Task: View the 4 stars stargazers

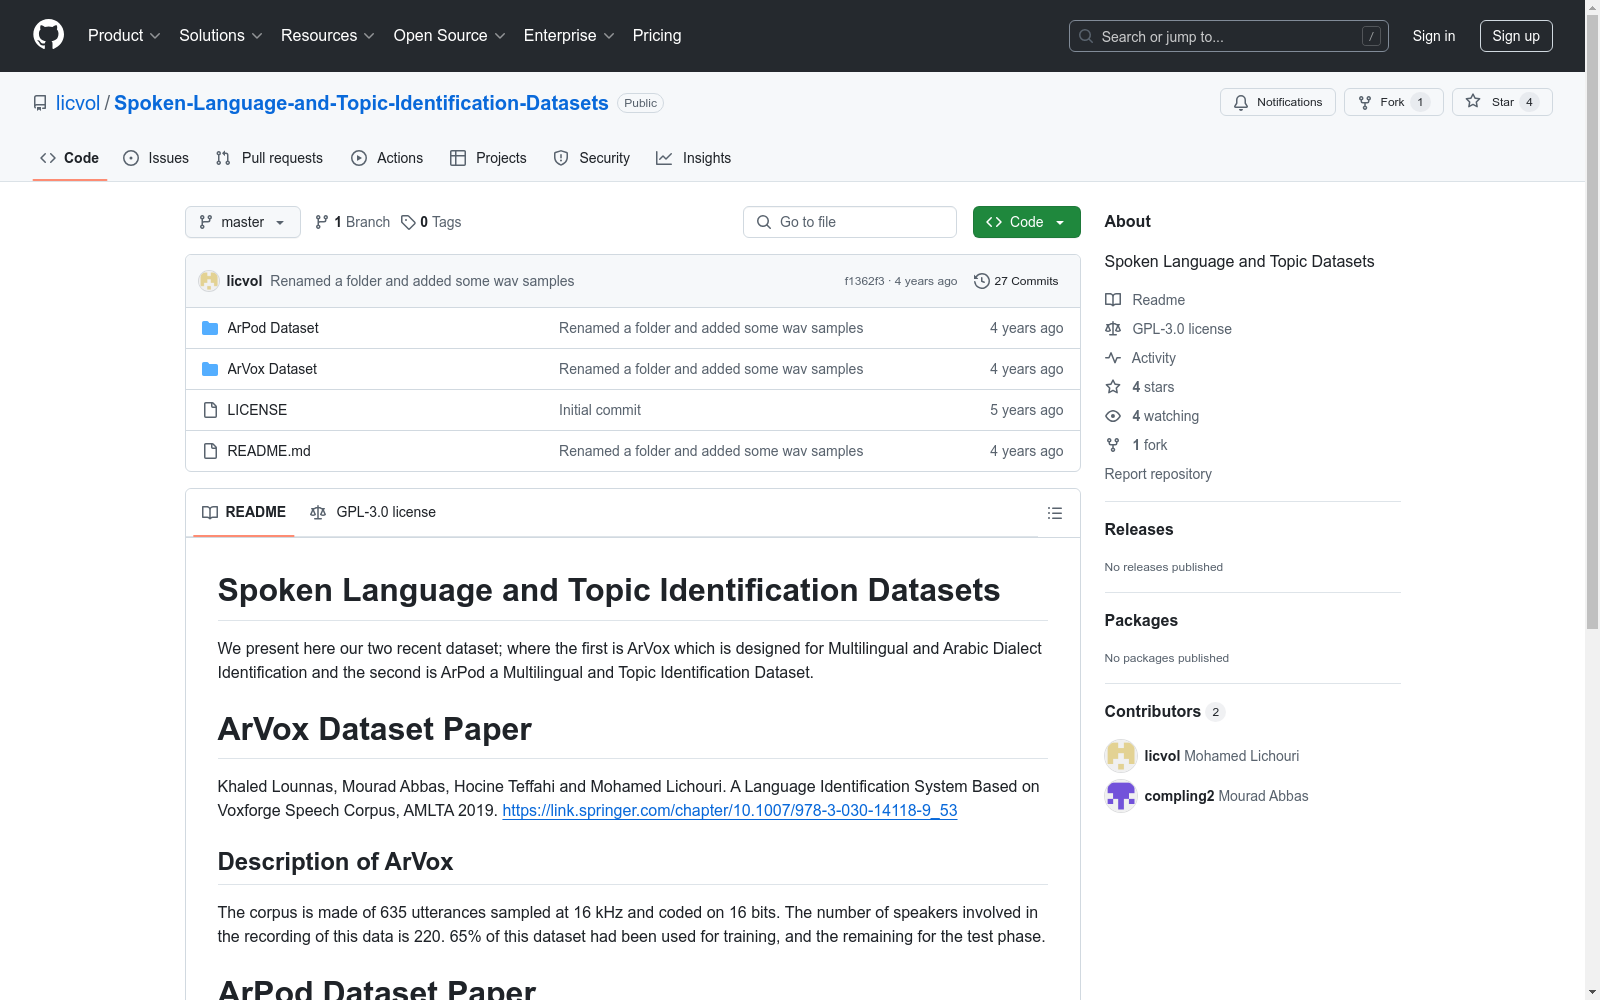Action: pos(1140,387)
